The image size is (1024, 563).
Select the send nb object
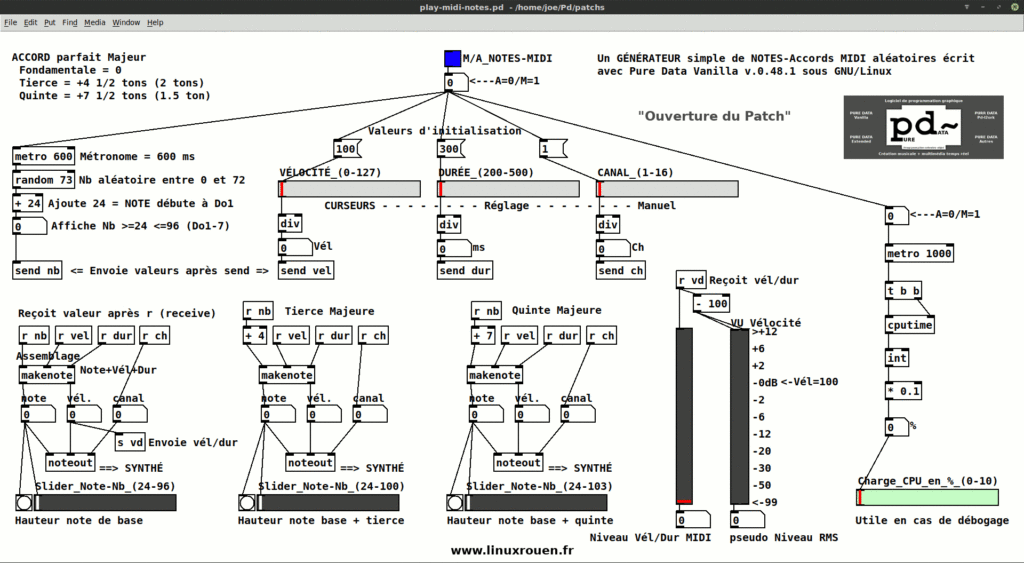click(37, 270)
